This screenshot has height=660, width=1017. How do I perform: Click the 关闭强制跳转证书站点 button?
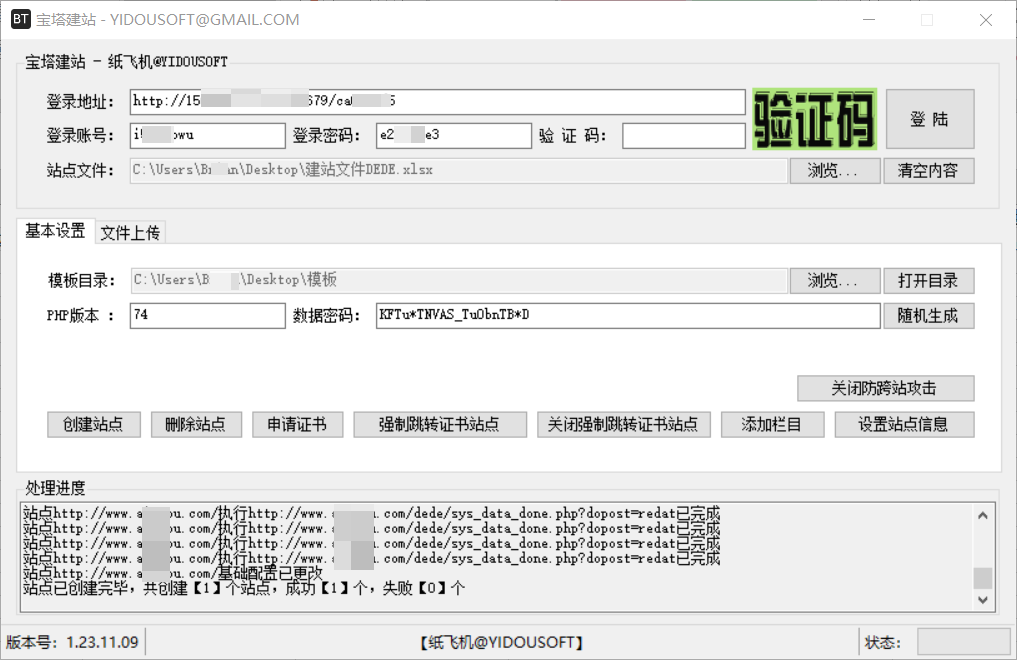(623, 425)
